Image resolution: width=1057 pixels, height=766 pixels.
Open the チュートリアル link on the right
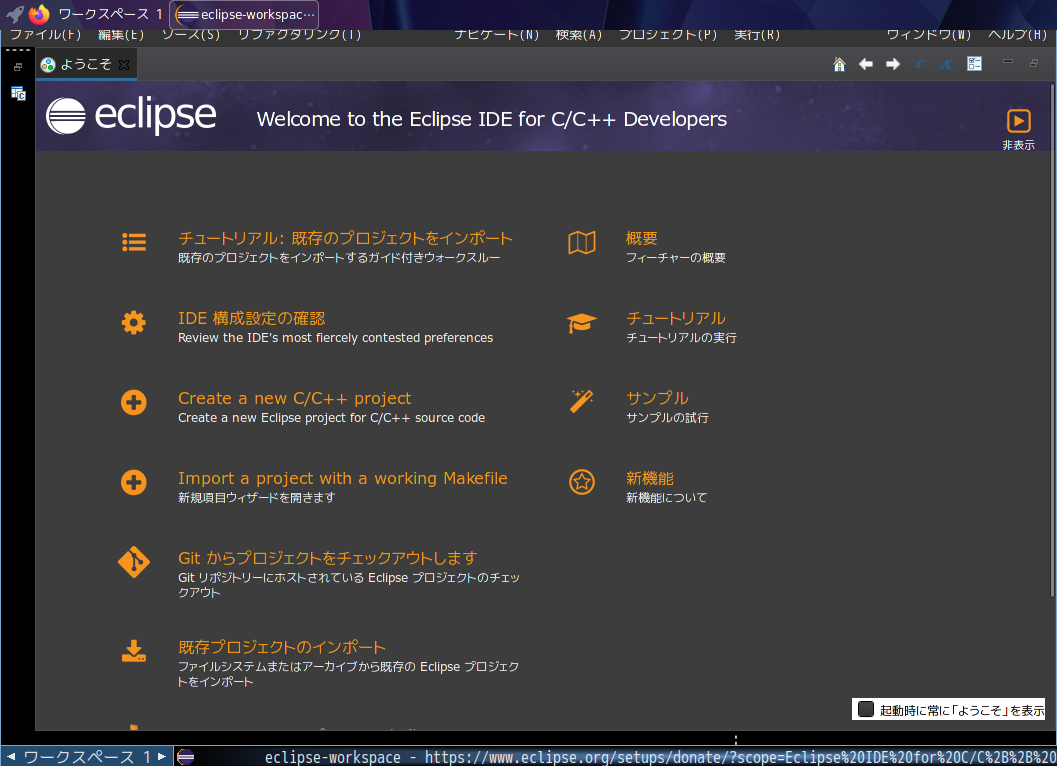point(675,318)
